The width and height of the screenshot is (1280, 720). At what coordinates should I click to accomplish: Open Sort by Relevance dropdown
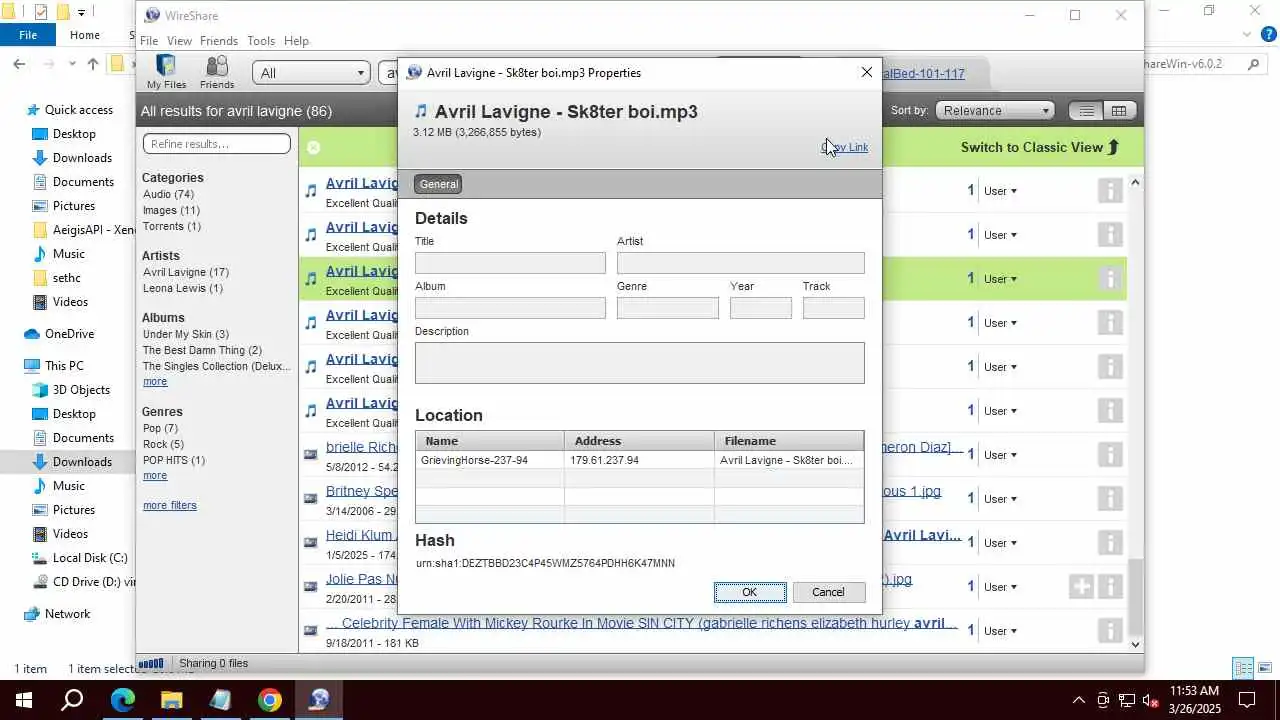[995, 111]
